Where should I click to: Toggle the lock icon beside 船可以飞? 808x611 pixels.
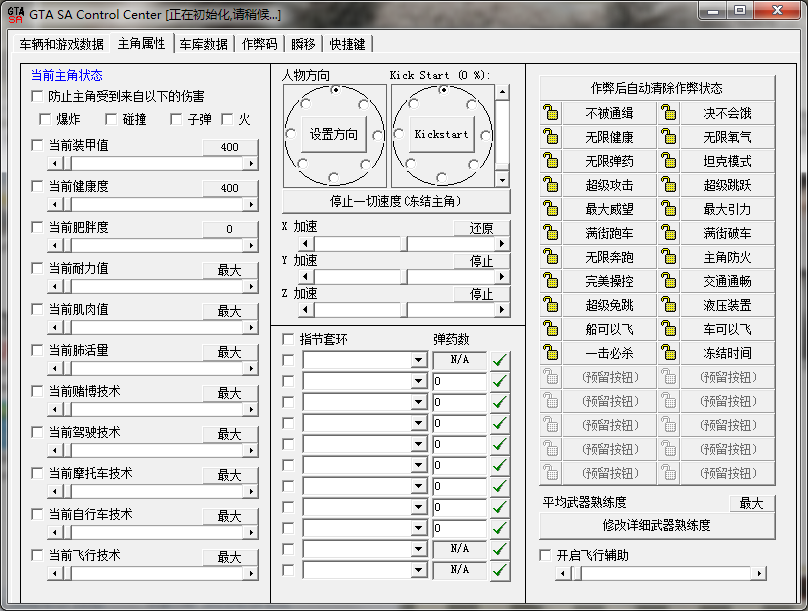(551, 329)
